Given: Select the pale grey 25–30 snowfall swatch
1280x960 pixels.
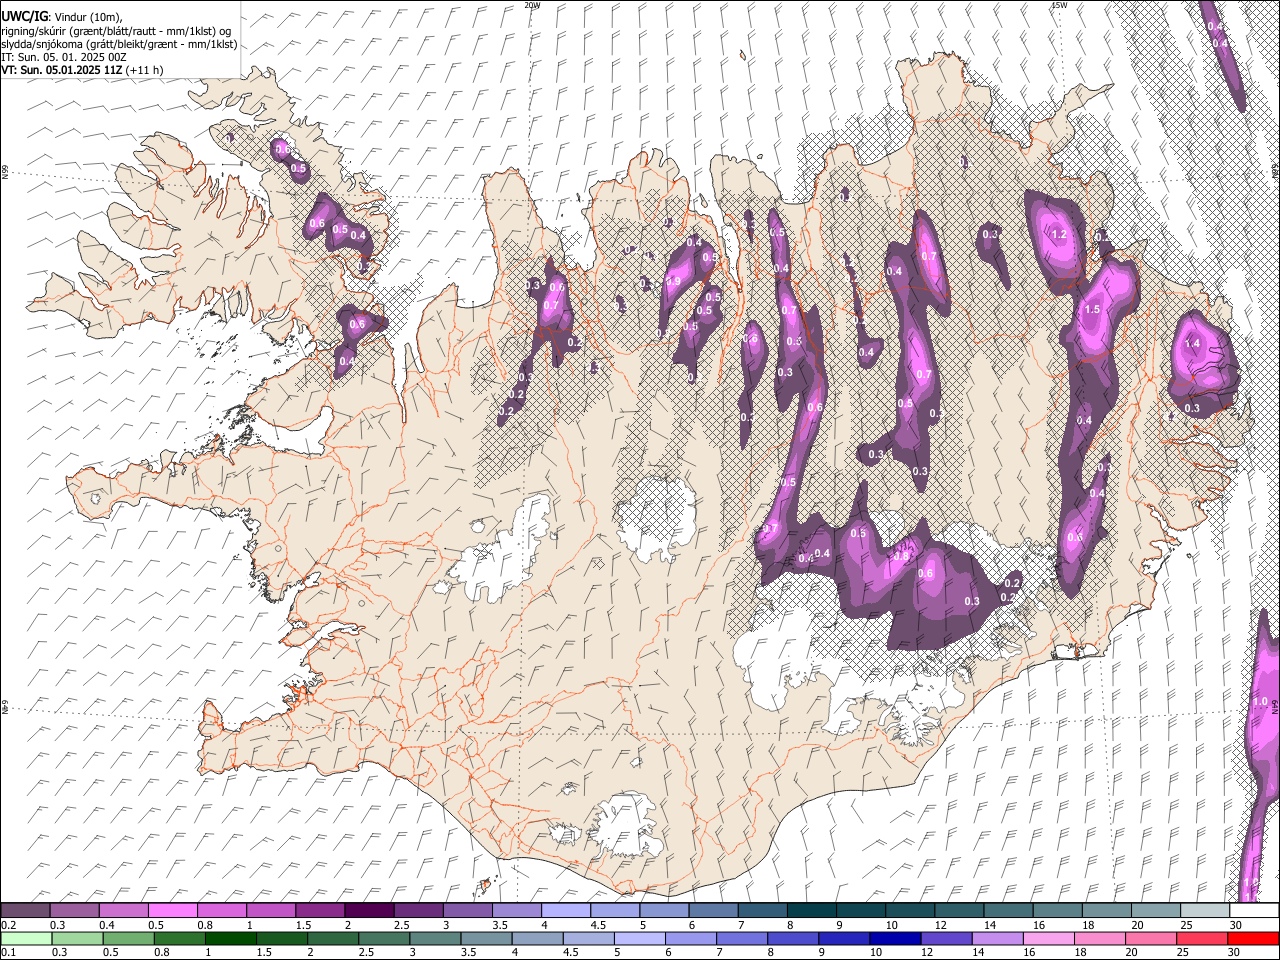Looking at the screenshot, I should tap(1205, 911).
